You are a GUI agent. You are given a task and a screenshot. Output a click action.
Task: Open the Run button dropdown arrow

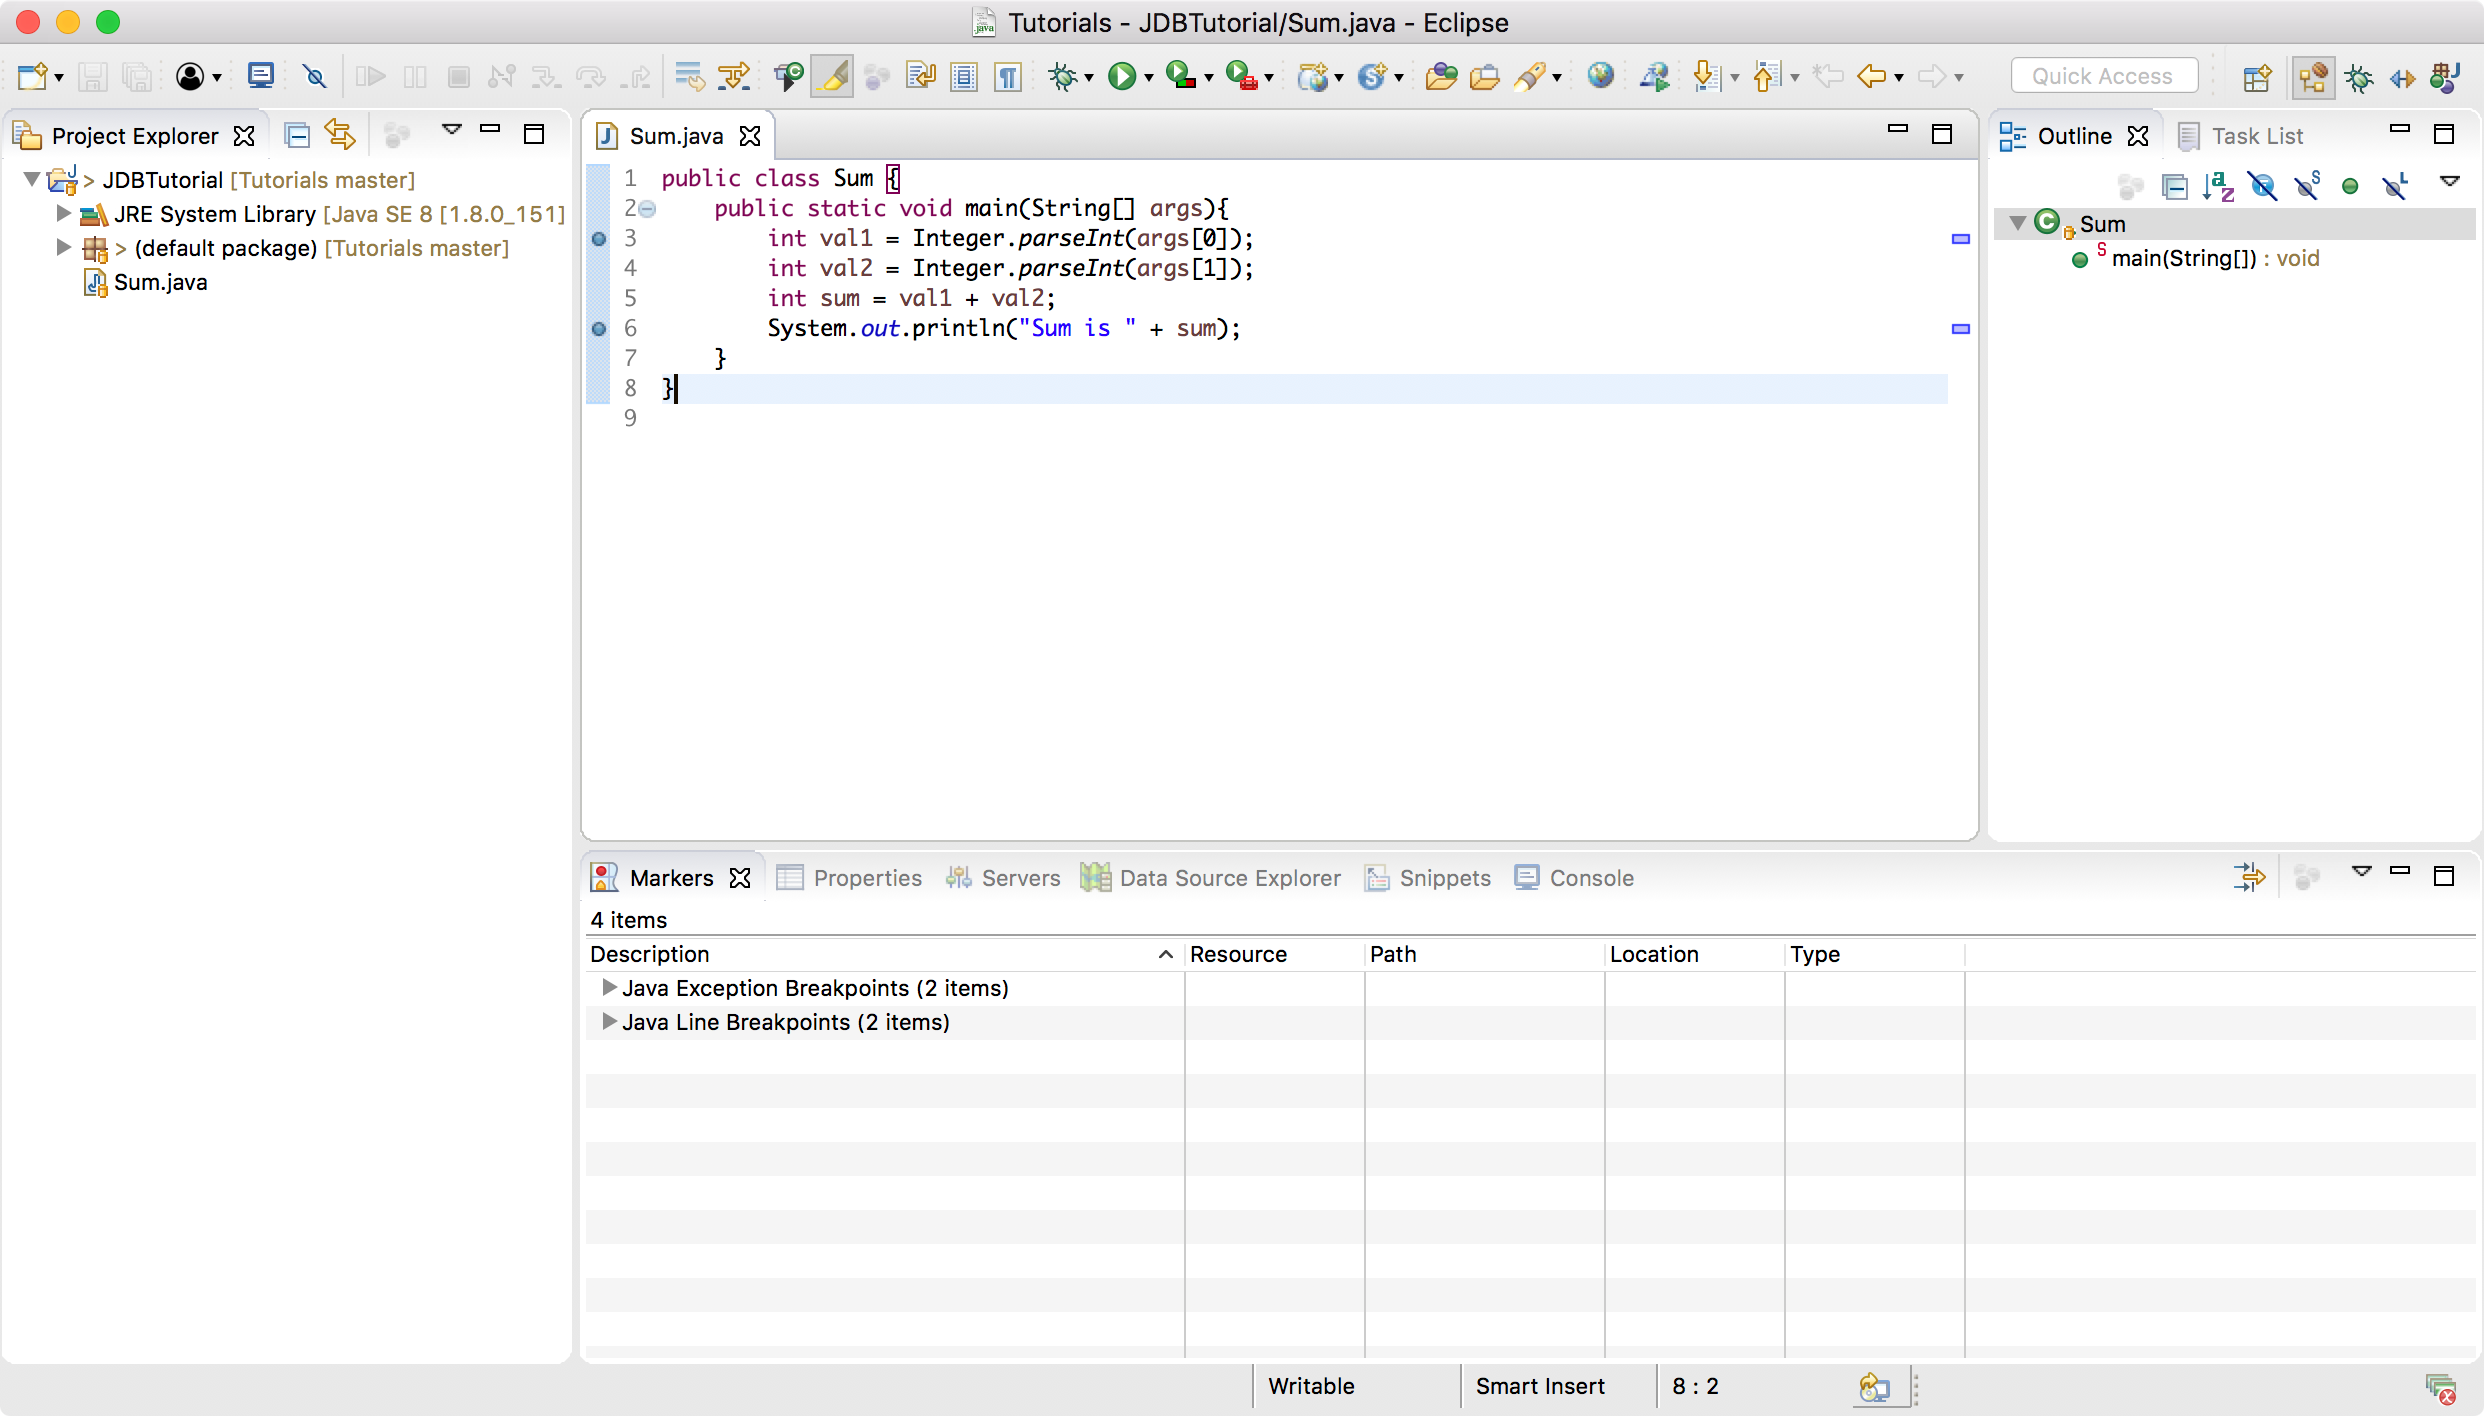pyautogui.click(x=1148, y=78)
